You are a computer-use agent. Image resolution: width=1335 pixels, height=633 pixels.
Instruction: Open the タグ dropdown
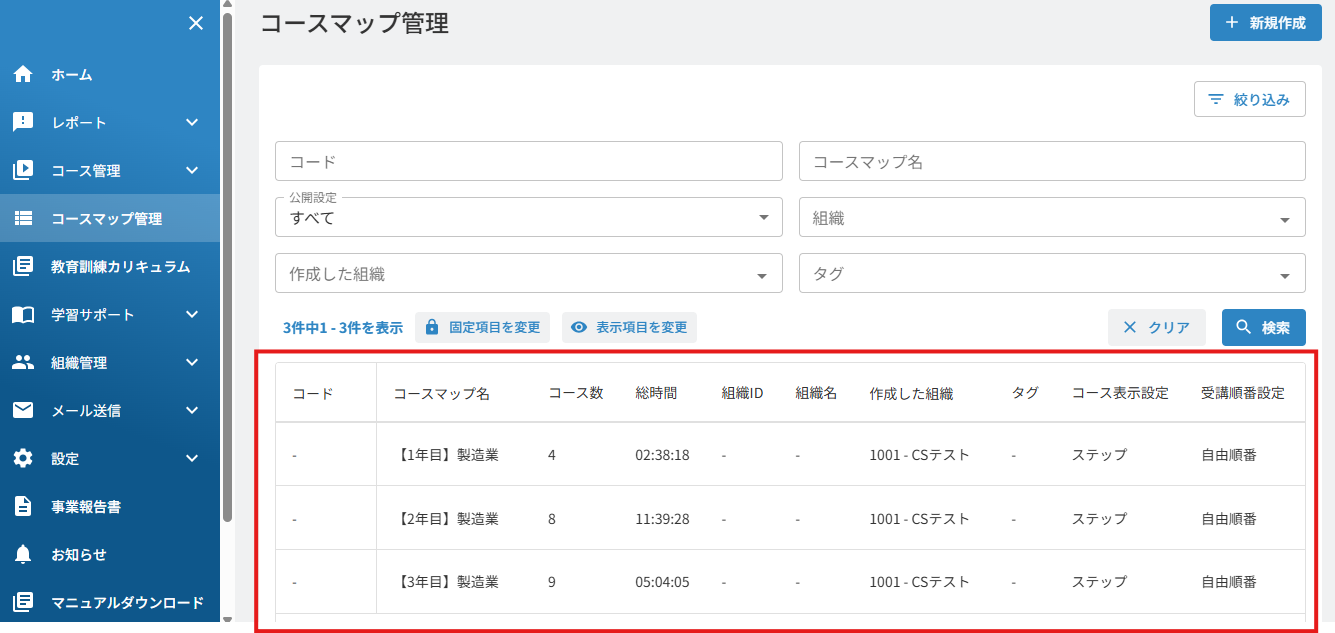tap(1052, 273)
